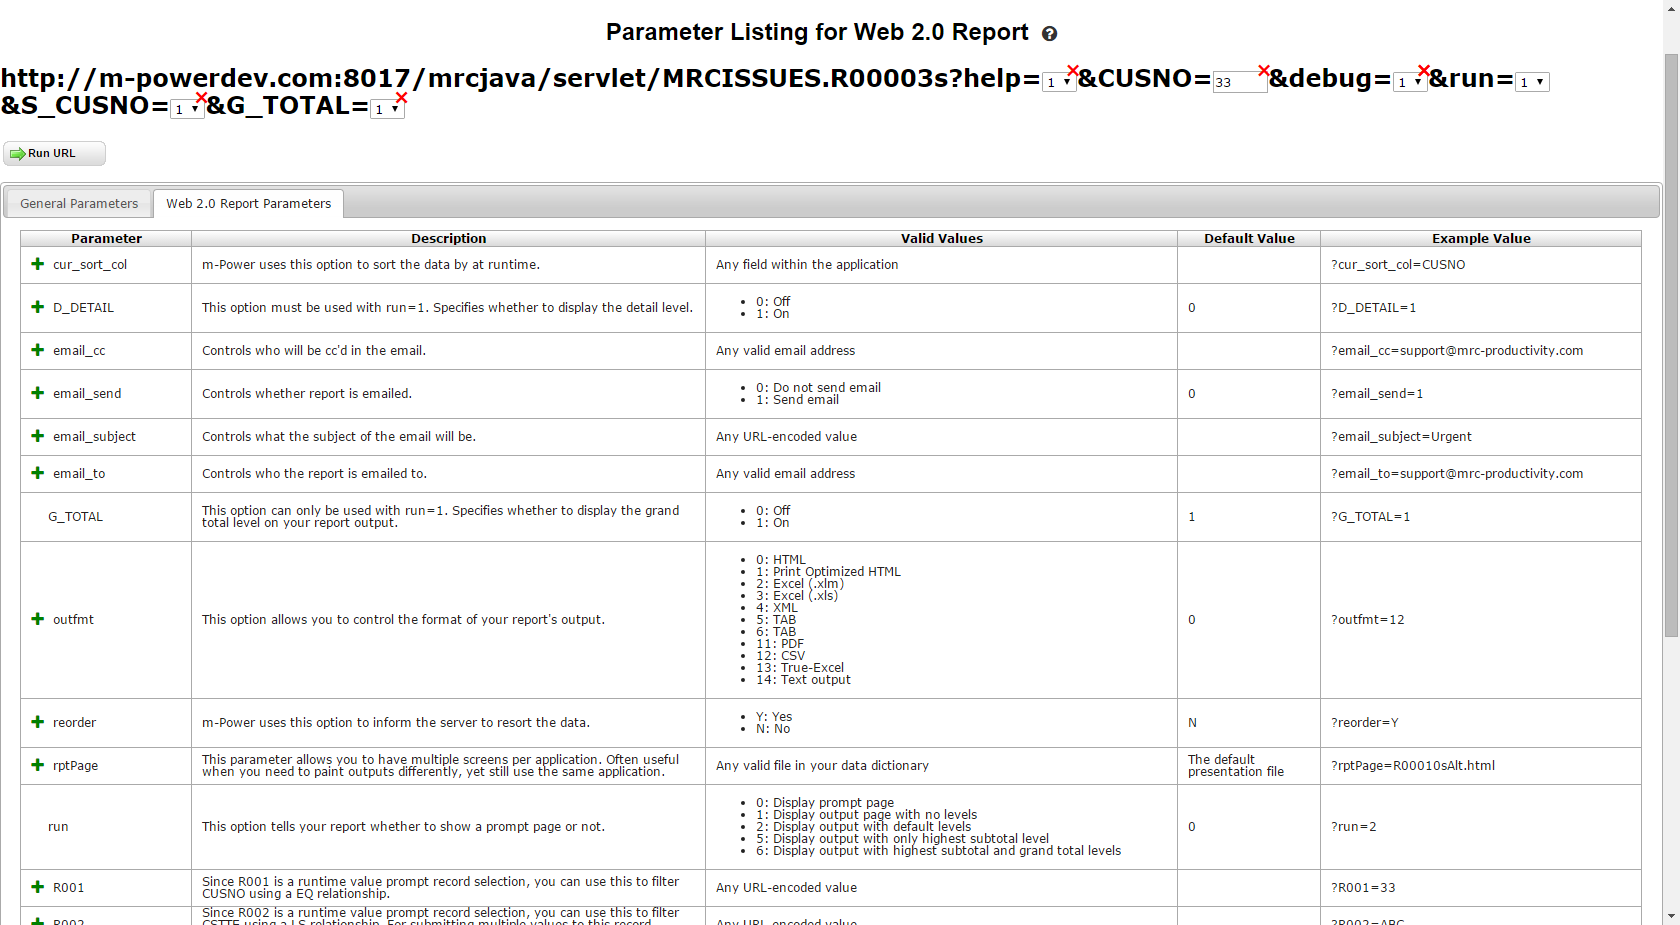This screenshot has width=1680, height=925.
Task: Click example value ?run=2
Action: click(x=1354, y=827)
